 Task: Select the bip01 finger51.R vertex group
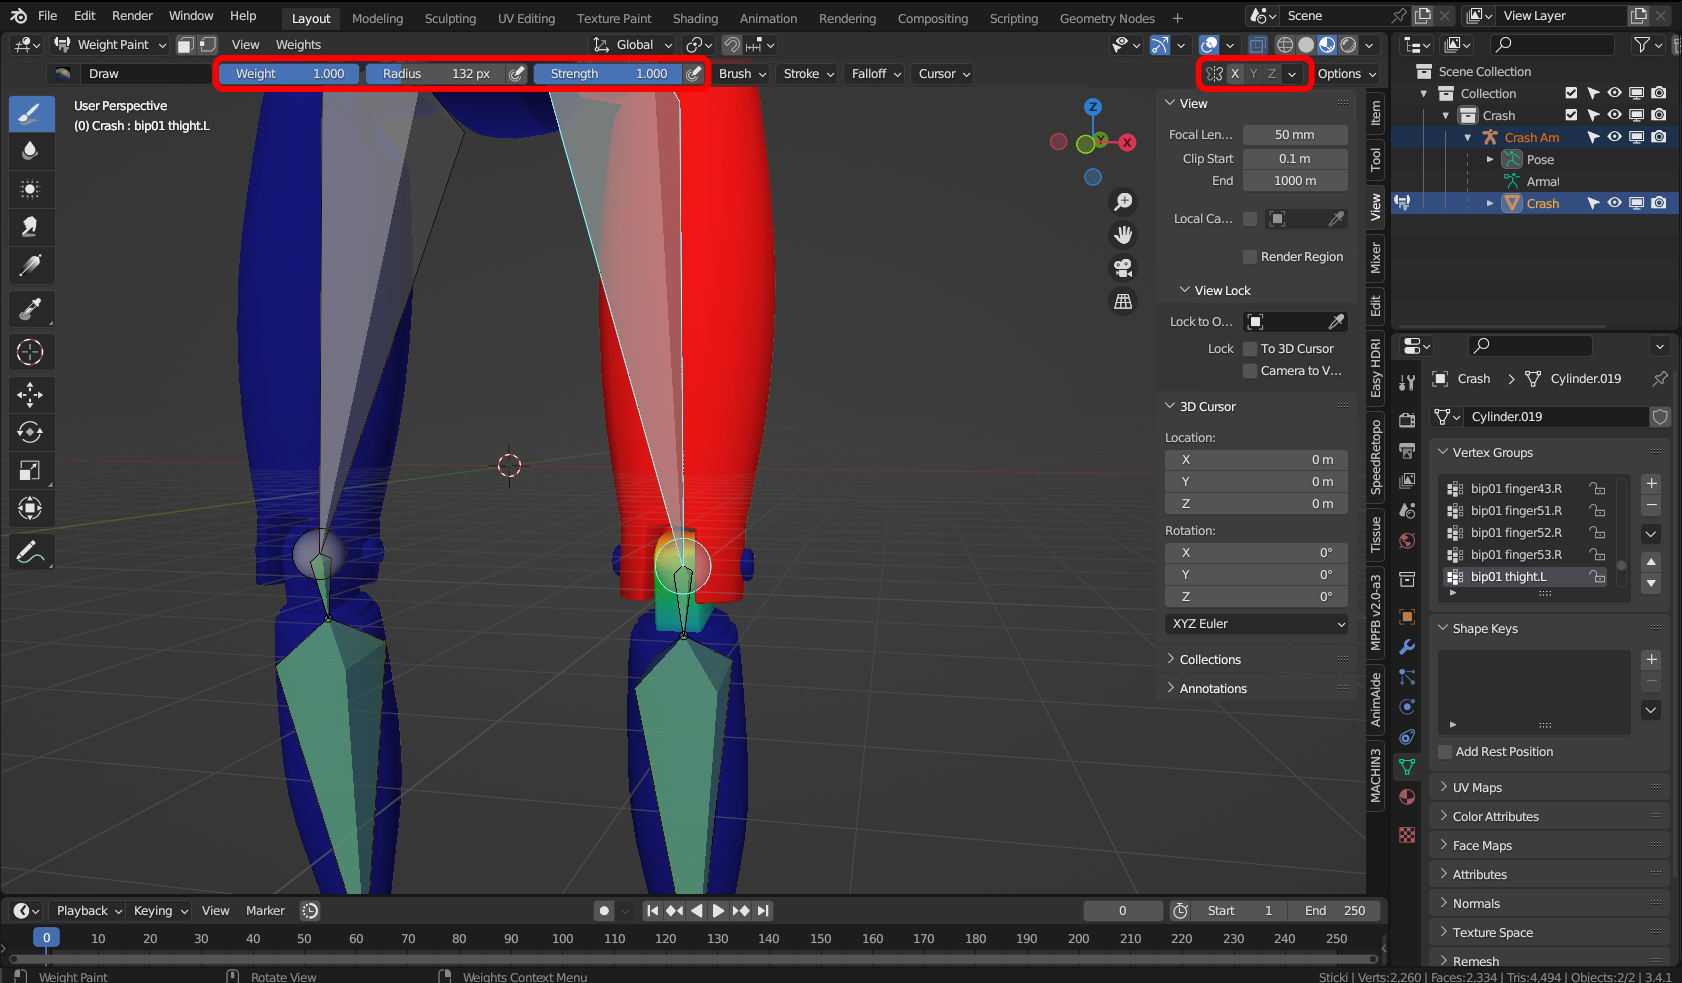[x=1515, y=511]
